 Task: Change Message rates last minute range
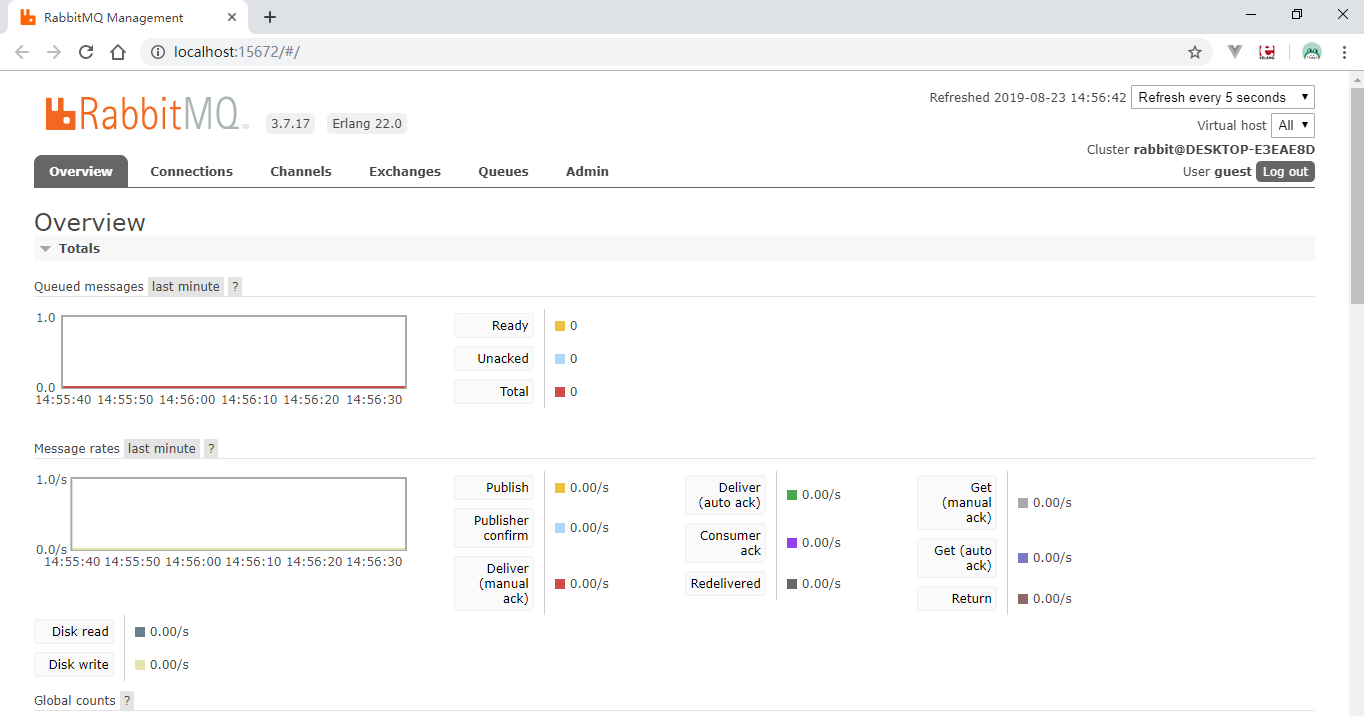pos(162,448)
